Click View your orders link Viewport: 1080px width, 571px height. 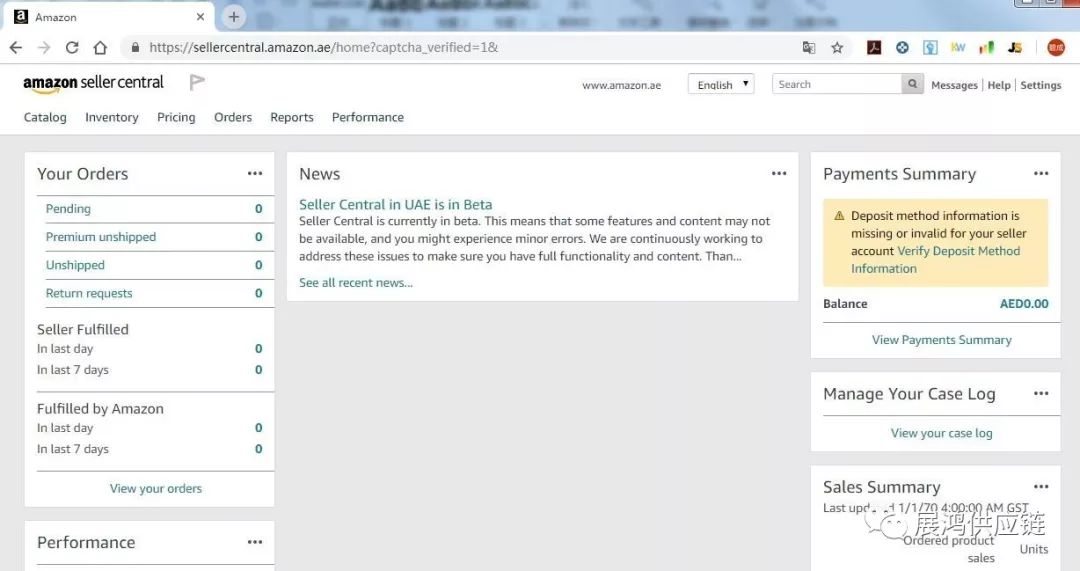pyautogui.click(x=156, y=488)
